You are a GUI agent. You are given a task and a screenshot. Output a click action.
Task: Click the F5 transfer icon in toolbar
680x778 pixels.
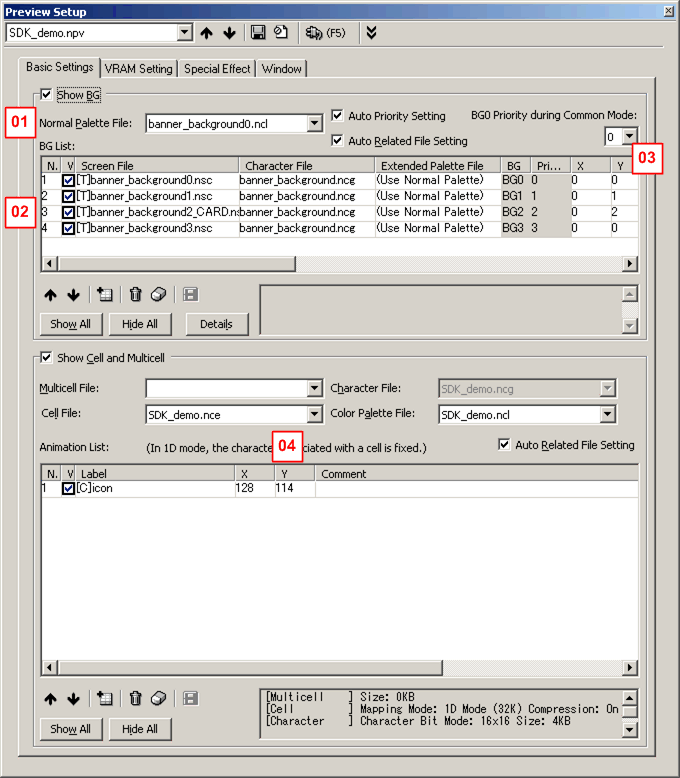pos(325,33)
